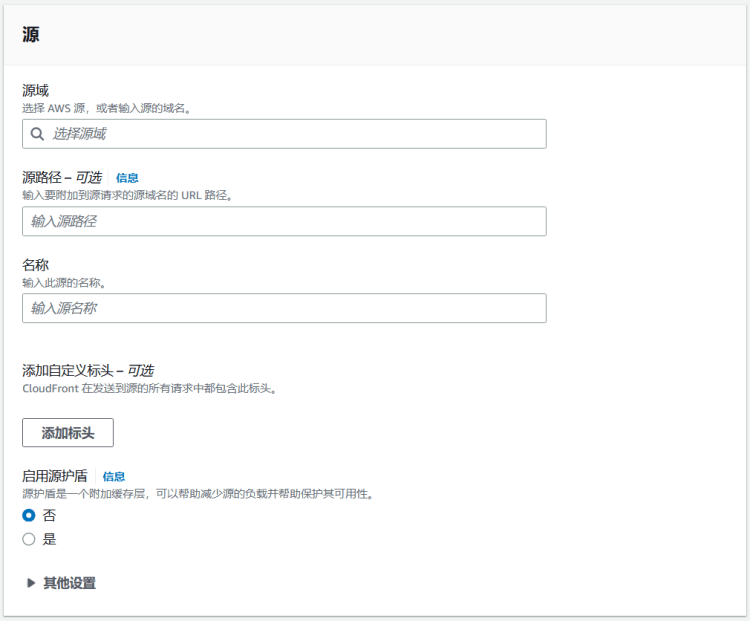Select the 否 radio button
Image resolution: width=750 pixels, height=621 pixels.
29,516
